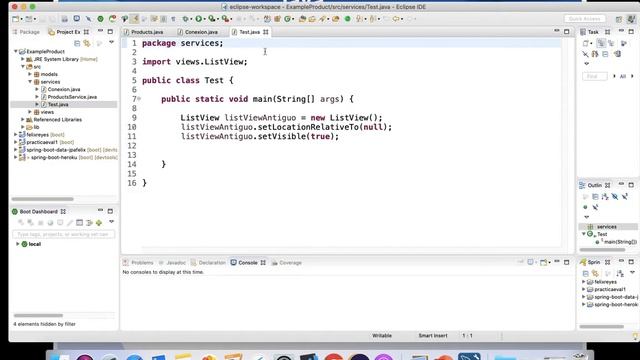640x360 pixels.
Task: Click the New Java Class green icon
Action: (x=288, y=19)
